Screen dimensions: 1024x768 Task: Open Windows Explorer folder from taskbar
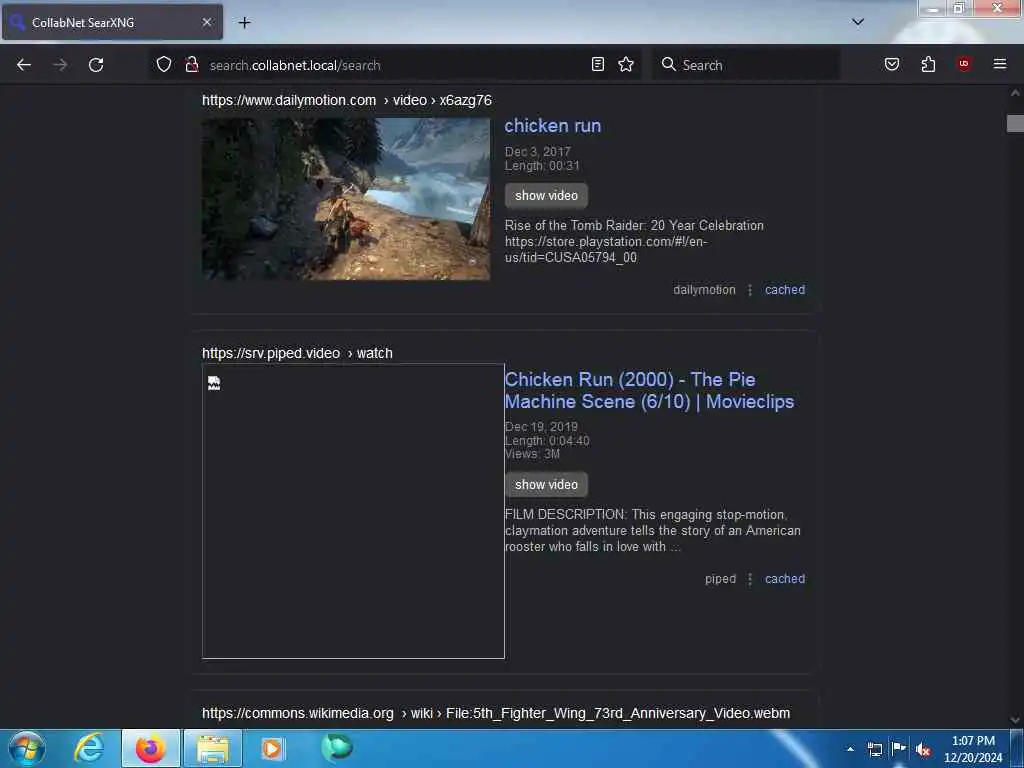tap(213, 748)
